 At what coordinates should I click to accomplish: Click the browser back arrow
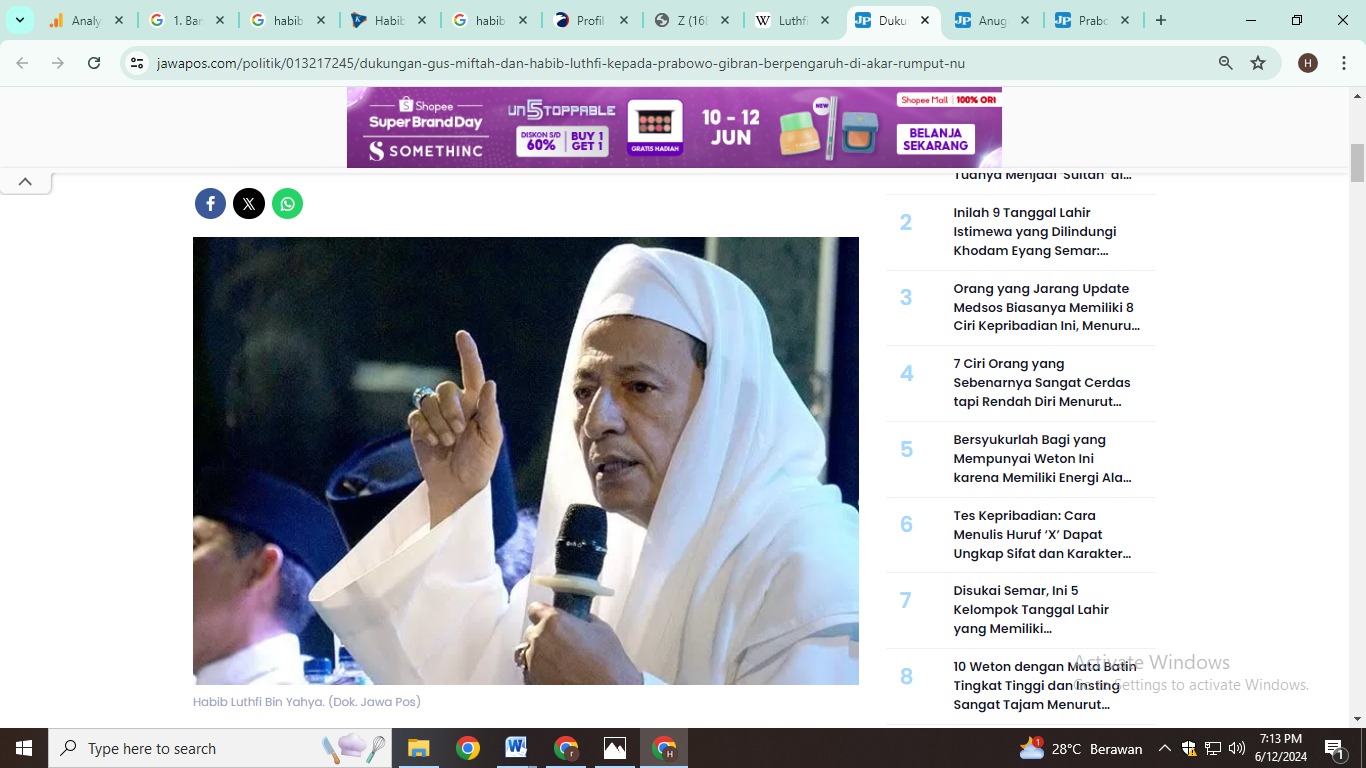click(22, 62)
